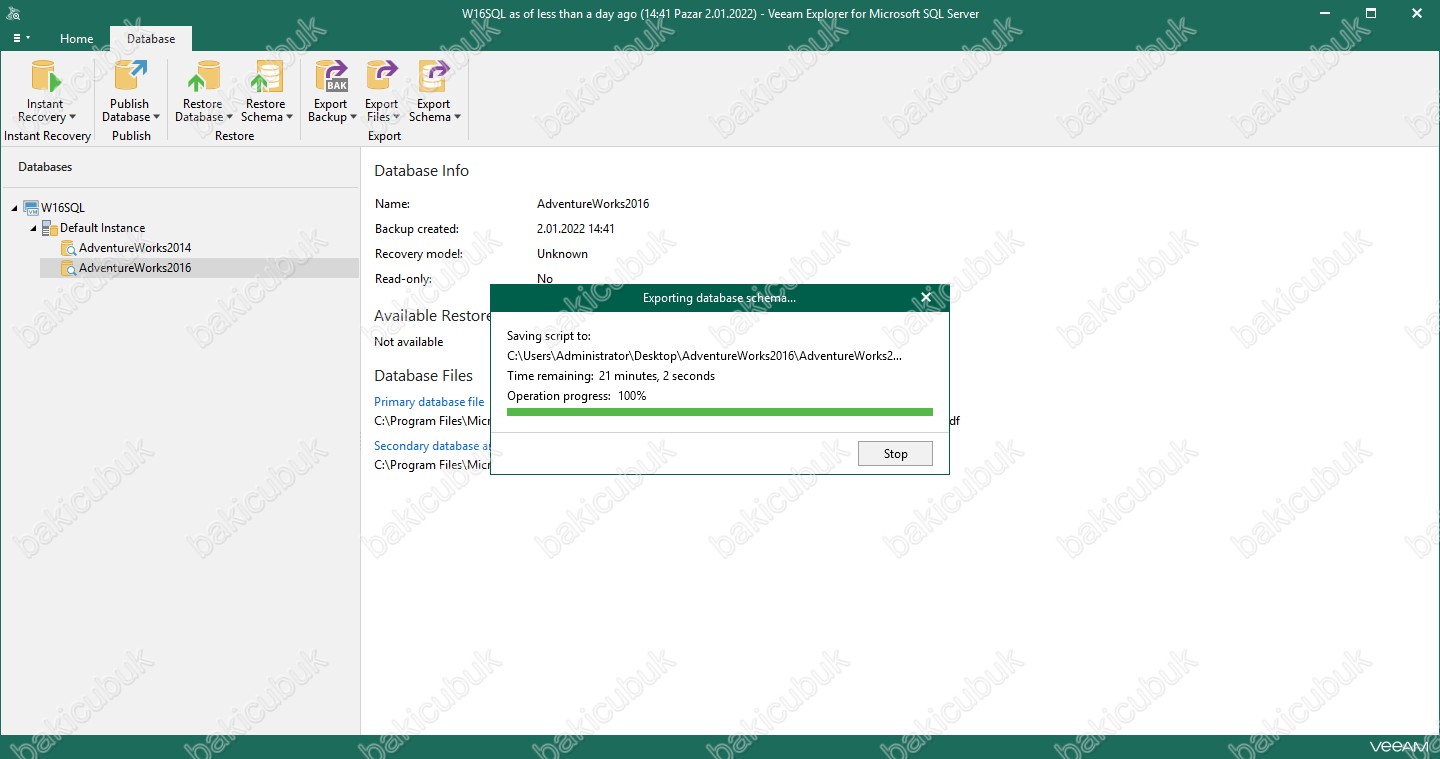The image size is (1440, 759).
Task: Select the Default Instance icon in tree
Action: point(50,228)
